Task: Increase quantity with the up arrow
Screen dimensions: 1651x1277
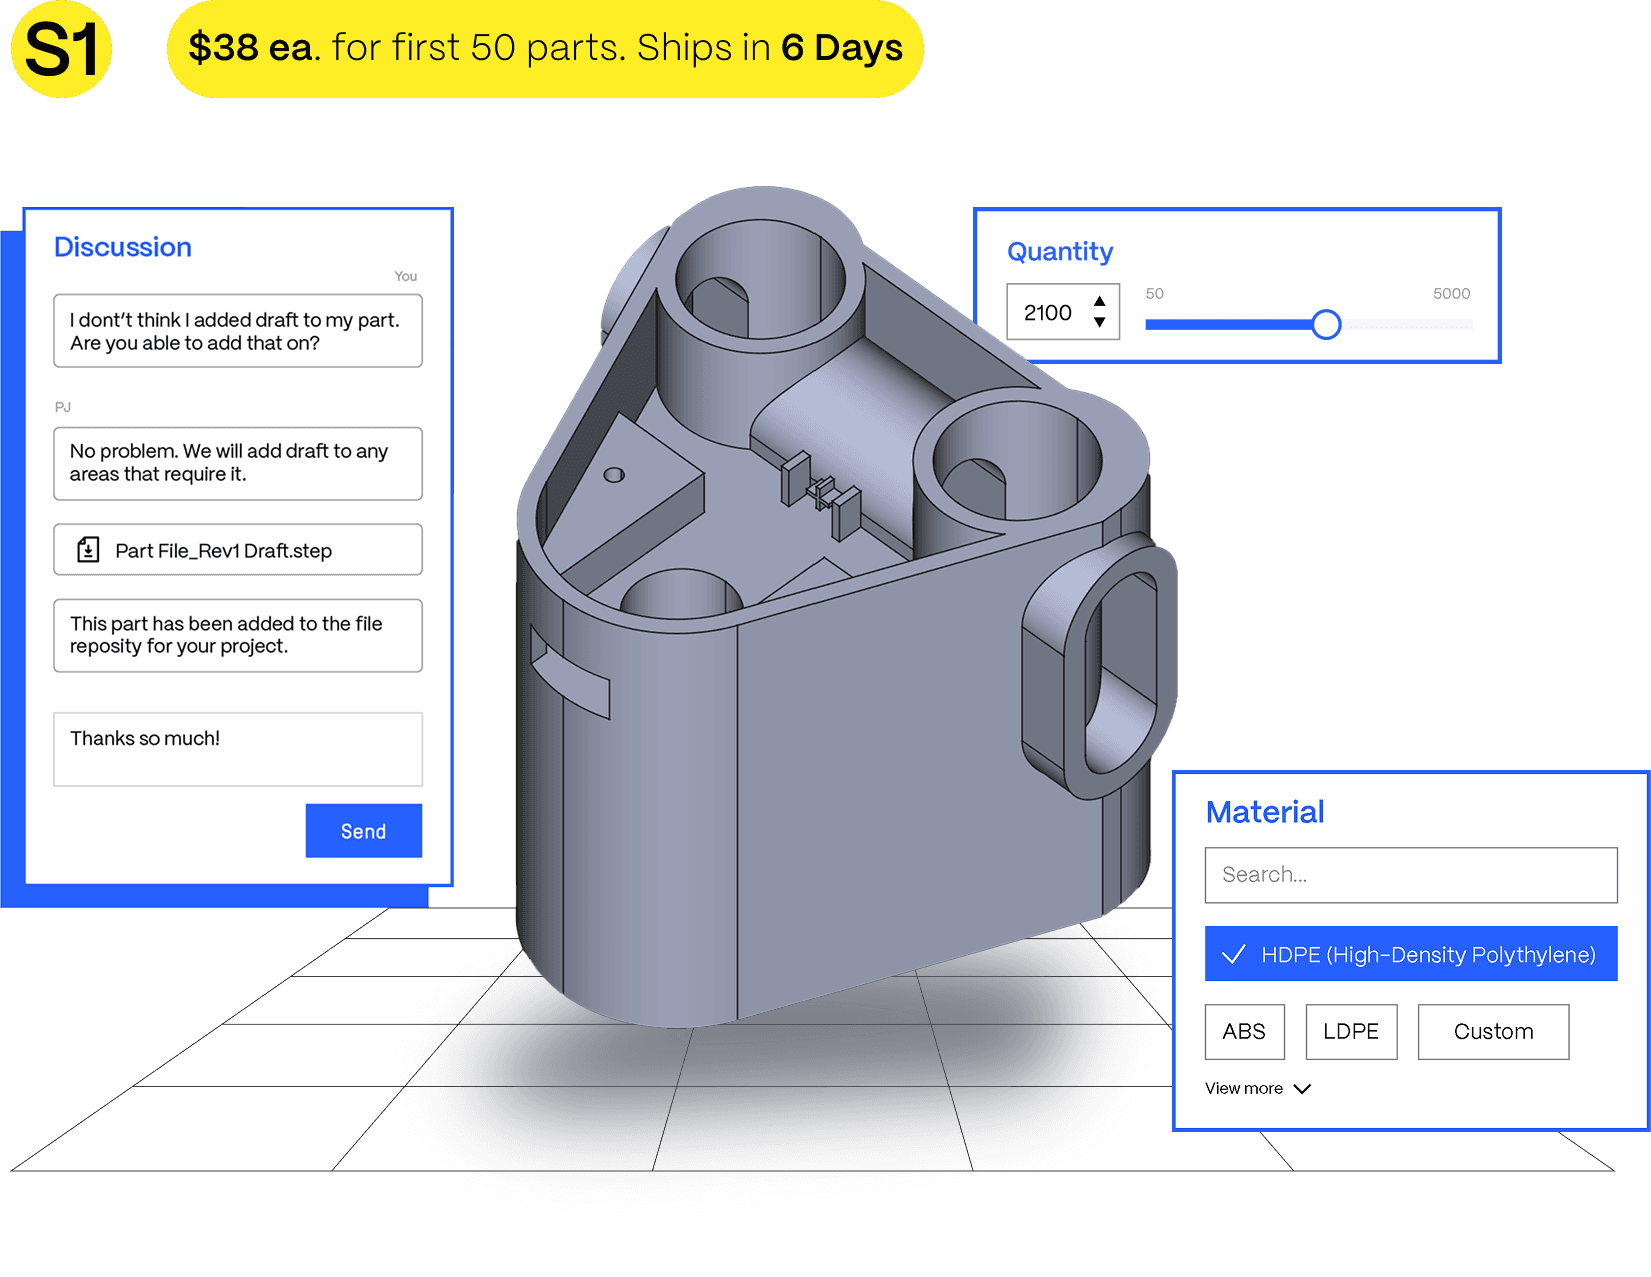Action: point(1099,301)
